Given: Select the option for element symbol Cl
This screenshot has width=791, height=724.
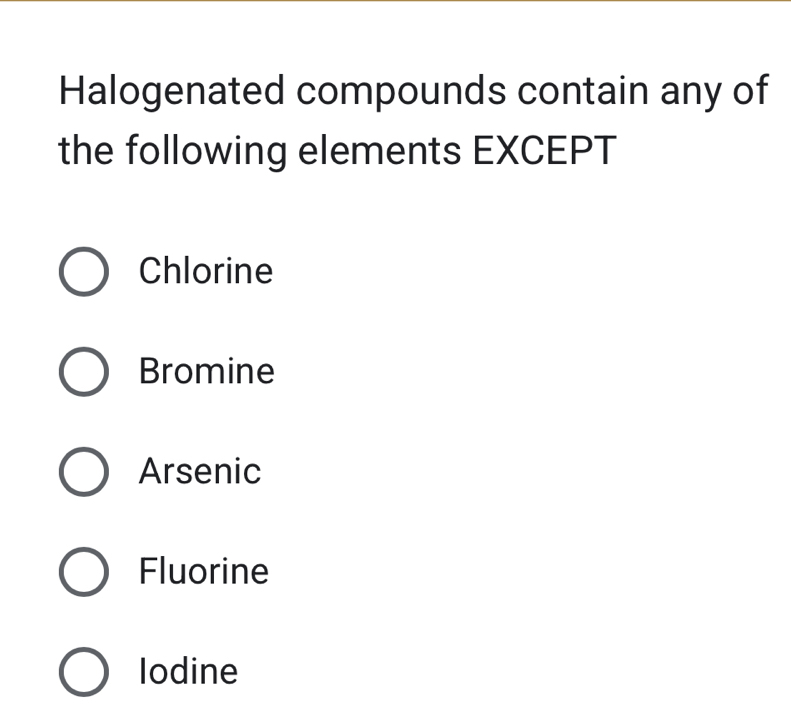Looking at the screenshot, I should (84, 273).
